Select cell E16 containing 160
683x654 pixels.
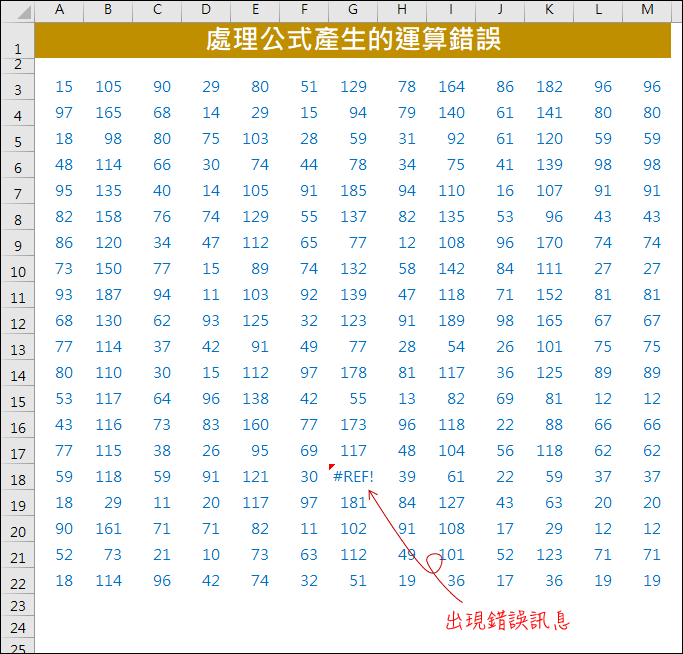[255, 425]
